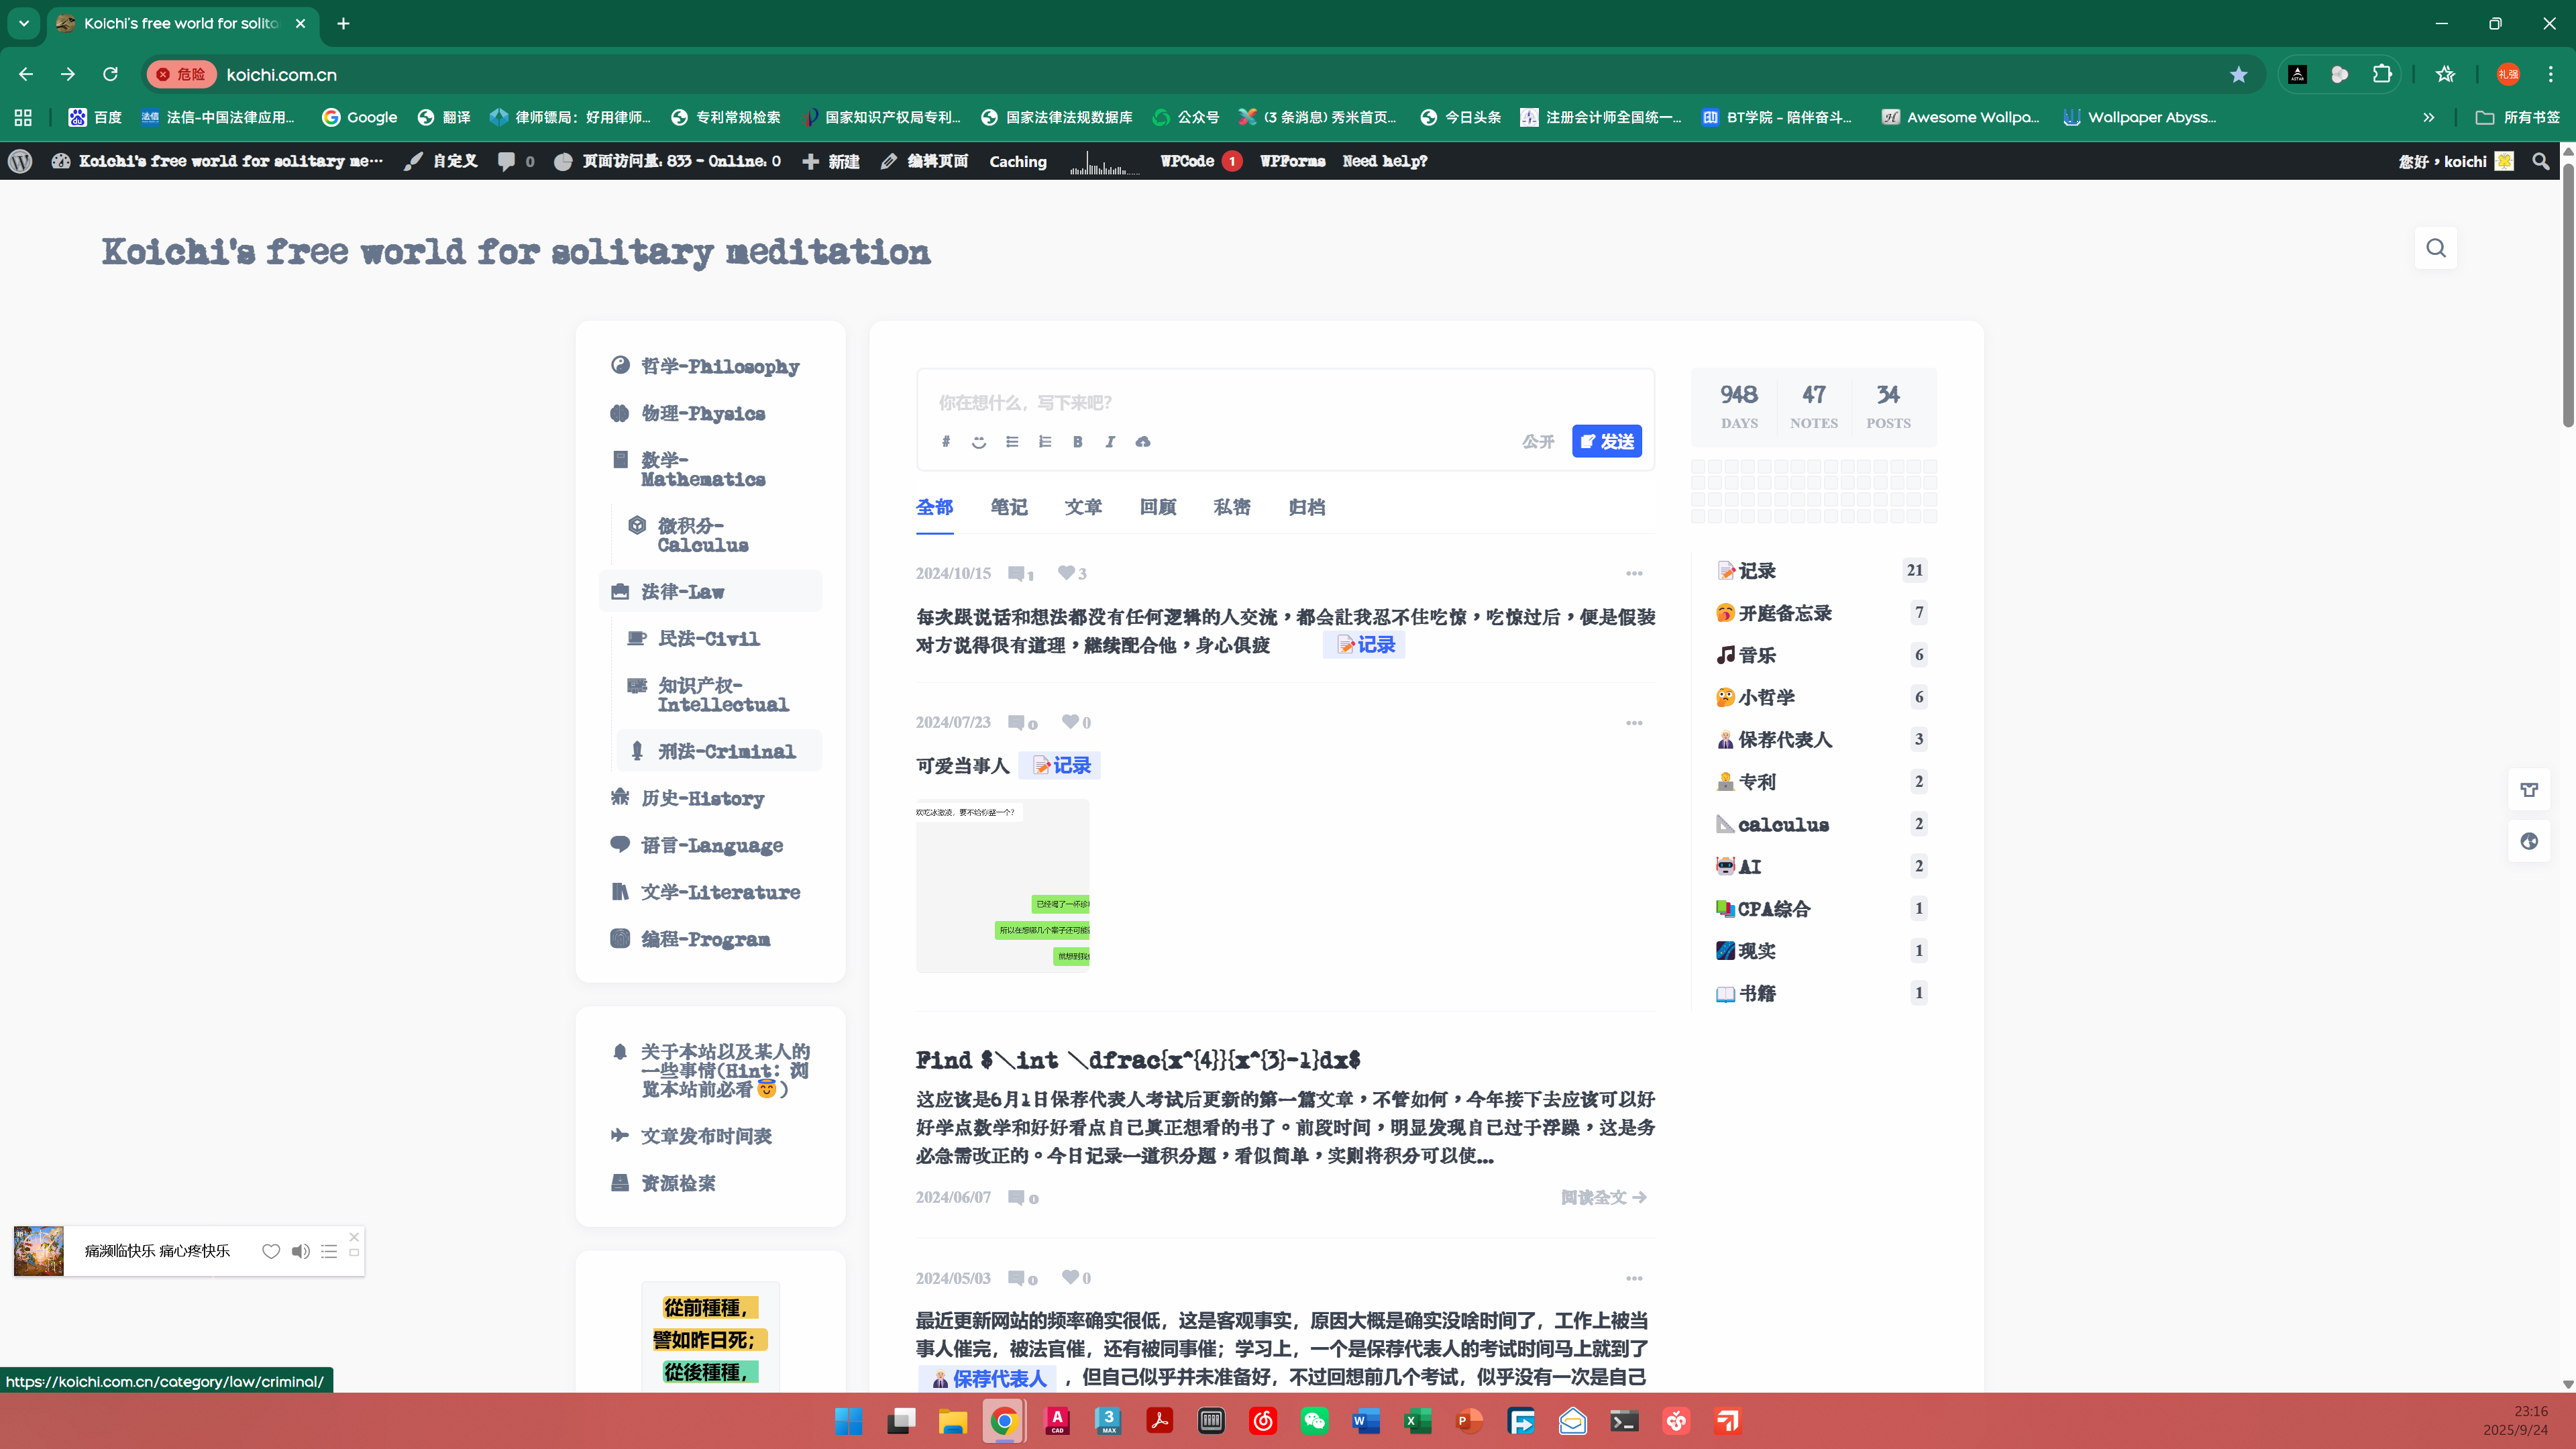Toggle bold formatting in memo editor
The image size is (2576, 1449).
[x=1077, y=441]
